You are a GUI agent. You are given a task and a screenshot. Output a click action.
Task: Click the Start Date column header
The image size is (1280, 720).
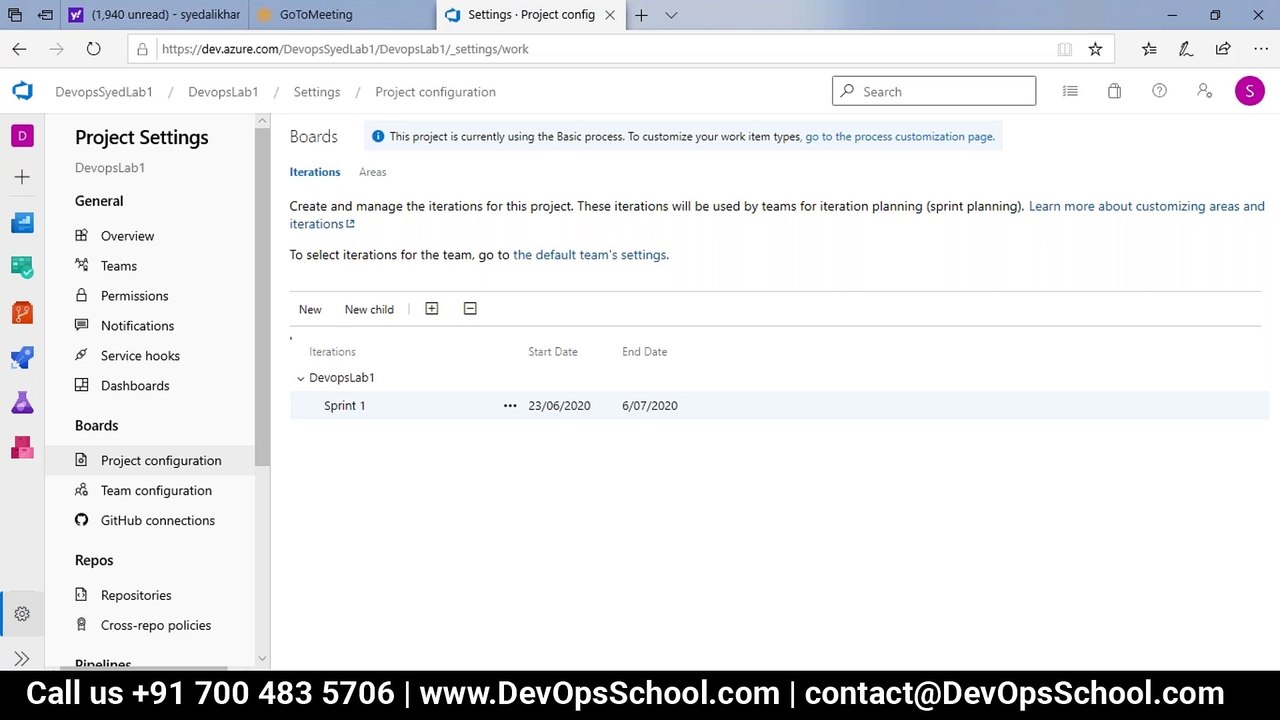pyautogui.click(x=553, y=352)
